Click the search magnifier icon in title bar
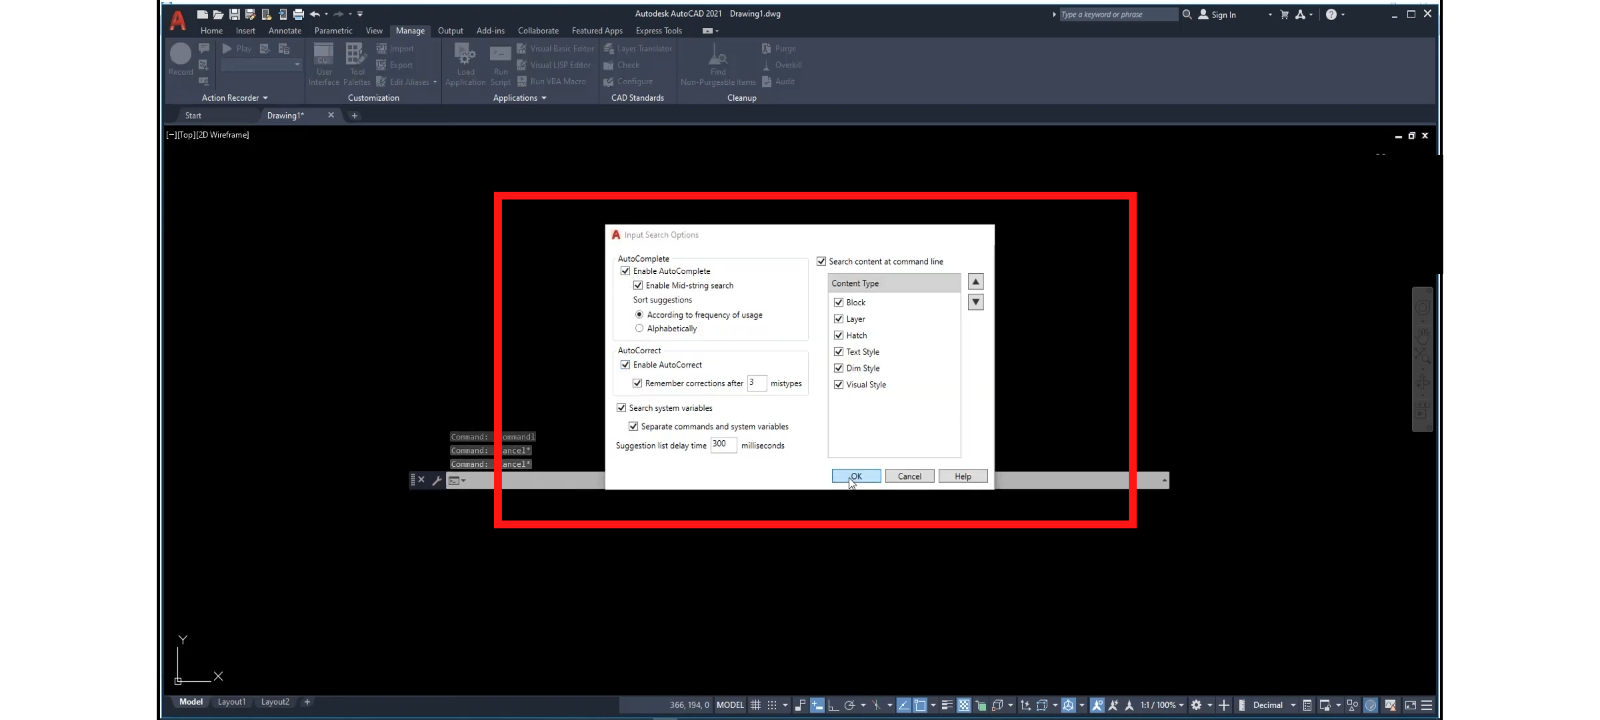The width and height of the screenshot is (1600, 720). tap(1187, 14)
